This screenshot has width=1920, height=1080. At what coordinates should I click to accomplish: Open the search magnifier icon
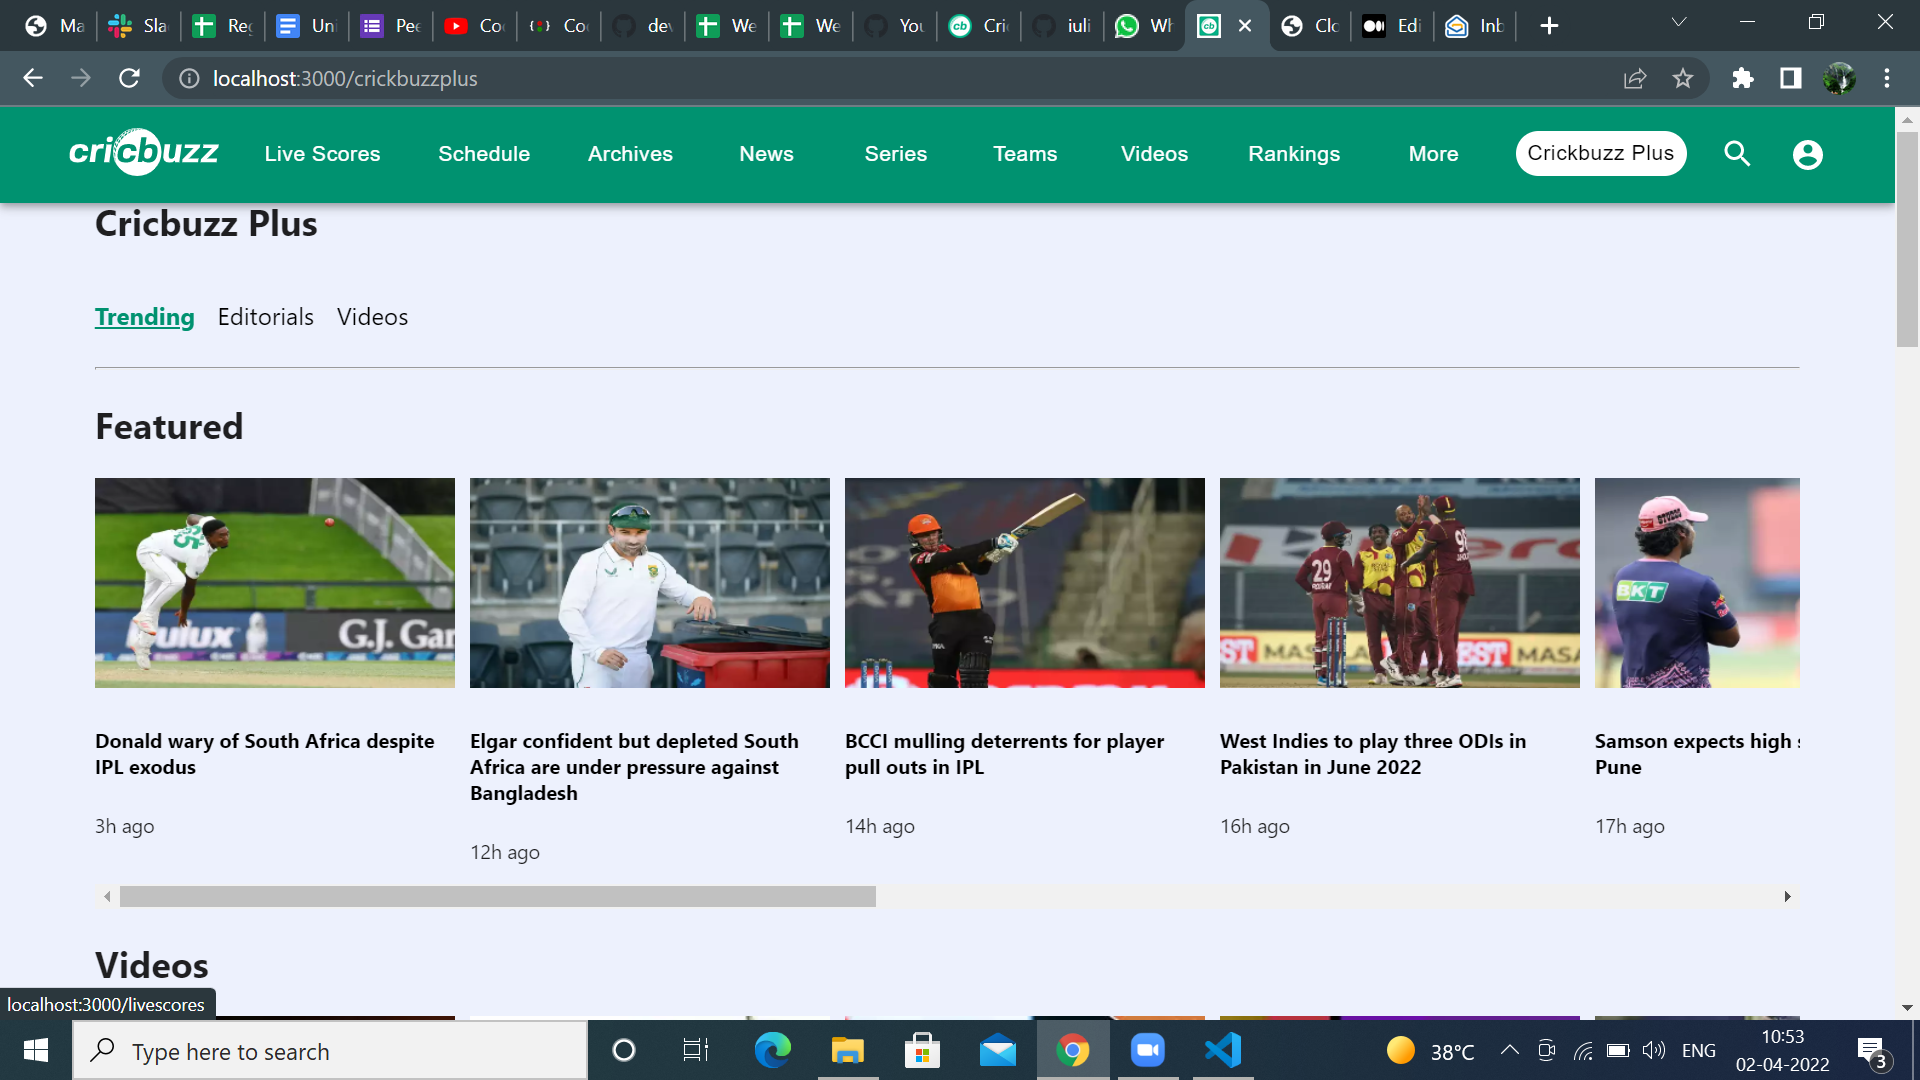[x=1737, y=154]
